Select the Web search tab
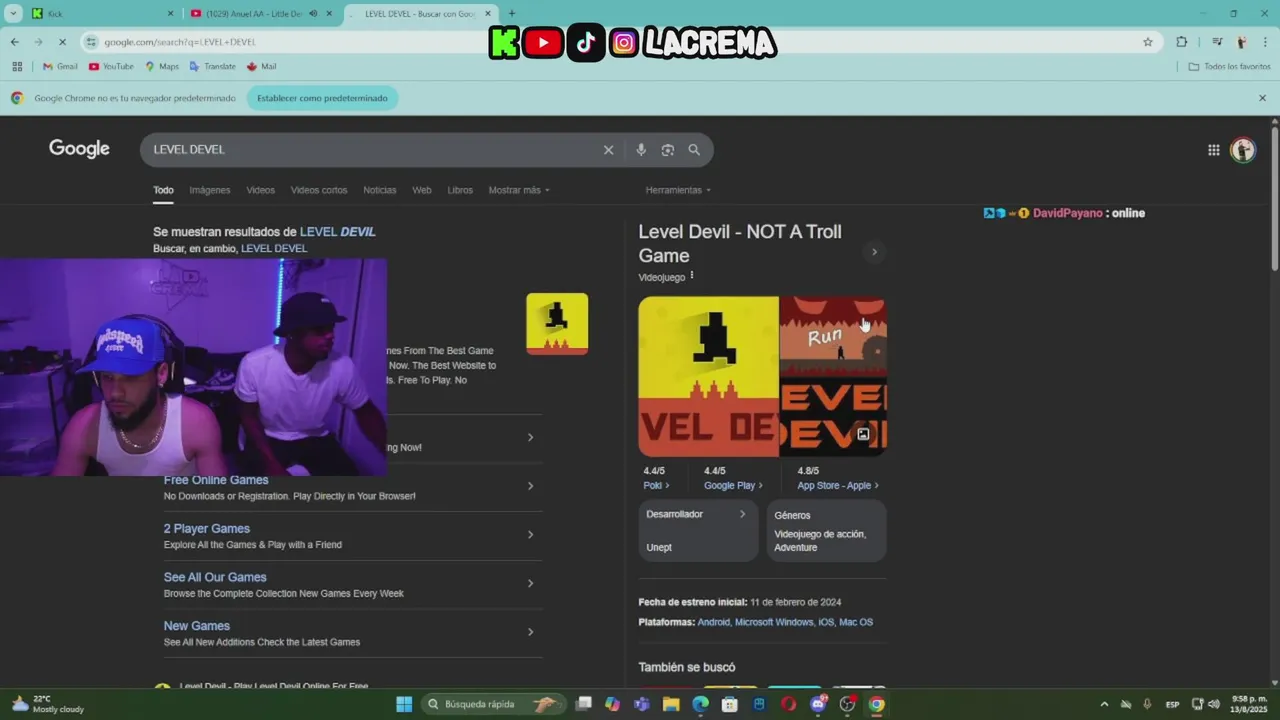Viewport: 1280px width, 720px height. [422, 190]
